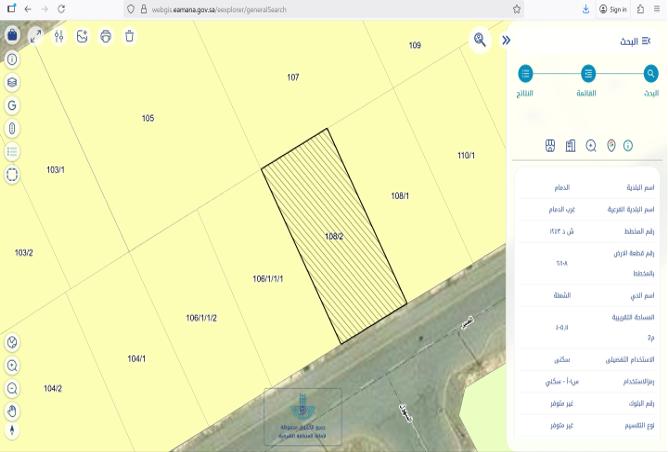Viewport: 668px width, 452px height.
Task: Toggle the fullscreen expand arrows
Action: pyautogui.click(x=35, y=36)
